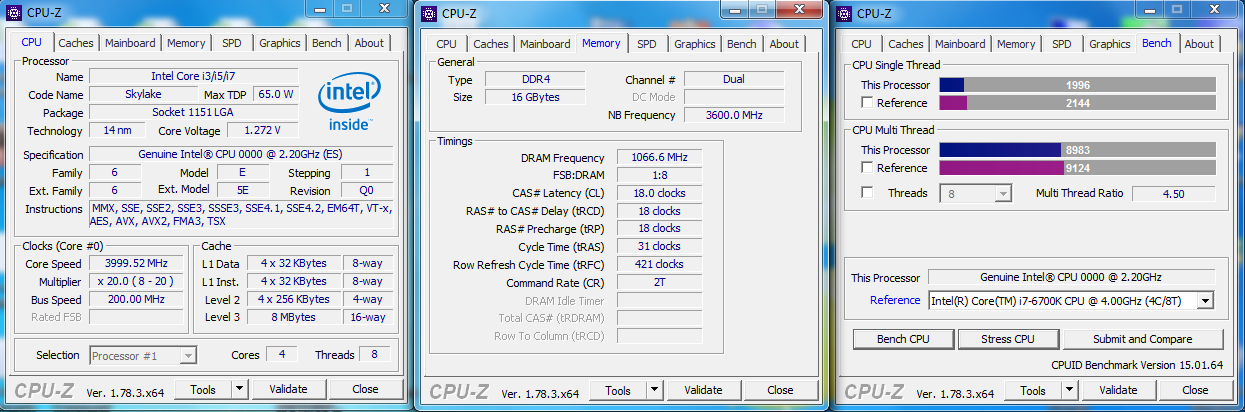The image size is (1245, 412).
Task: Click the Level 3 cache value 8 MBytes
Action: tap(293, 317)
